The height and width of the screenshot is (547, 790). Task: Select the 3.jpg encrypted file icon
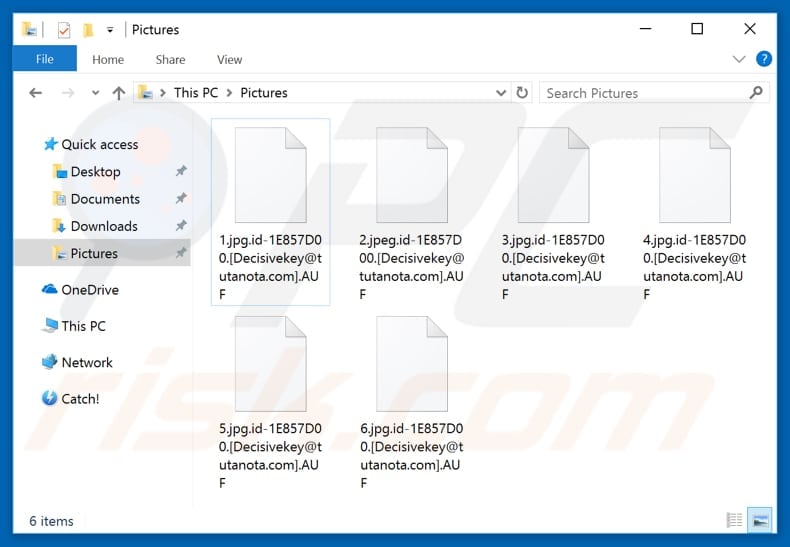(553, 175)
